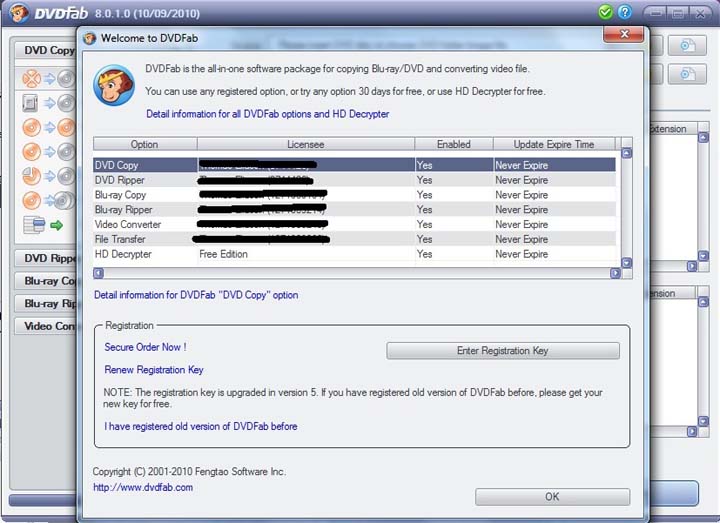Open the DVD Ripper sidebar tab
The height and width of the screenshot is (523, 720).
(46, 258)
